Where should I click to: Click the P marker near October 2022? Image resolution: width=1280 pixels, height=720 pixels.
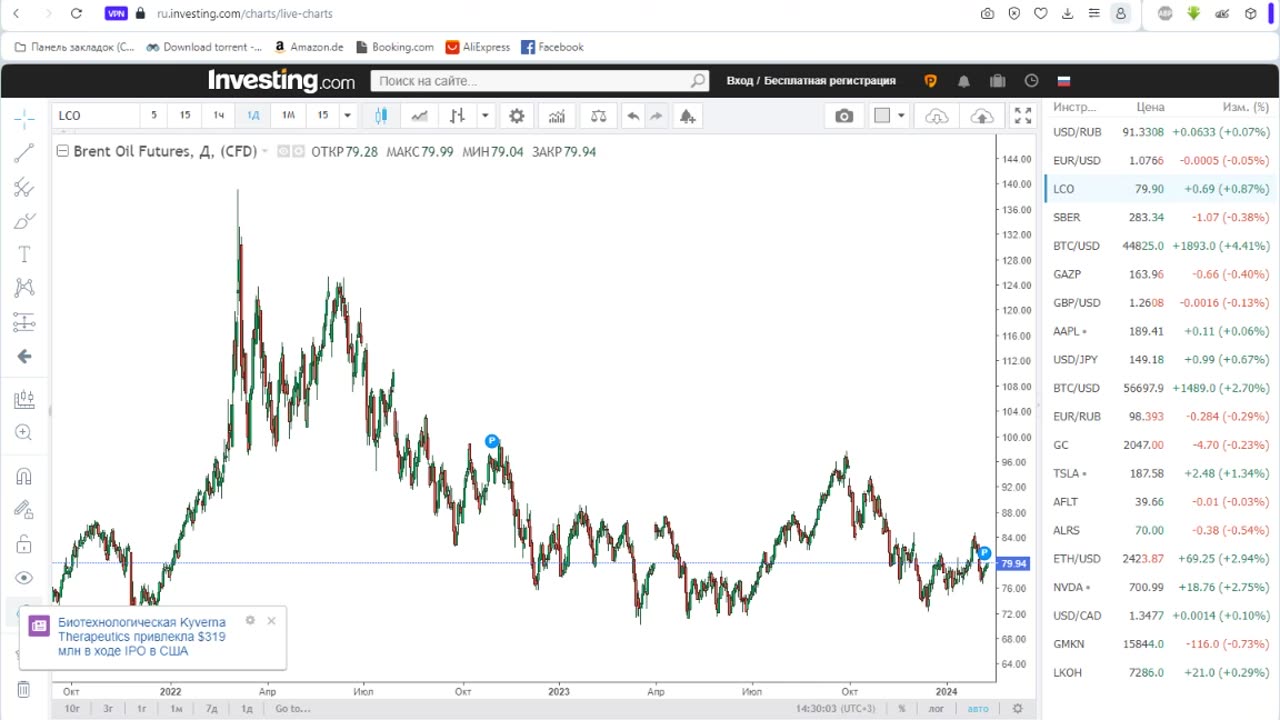point(491,441)
